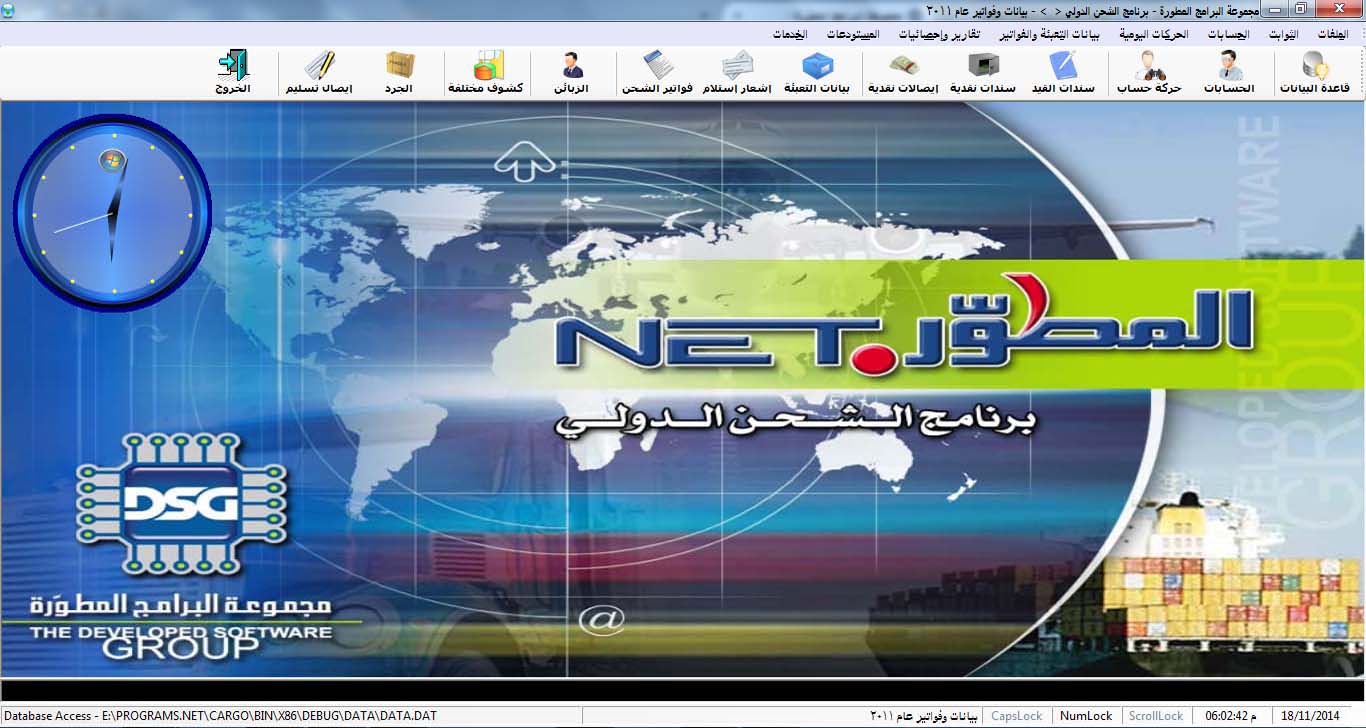This screenshot has width=1366, height=728.
Task: Open سندات القيد journal vouchers icon
Action: point(1062,73)
